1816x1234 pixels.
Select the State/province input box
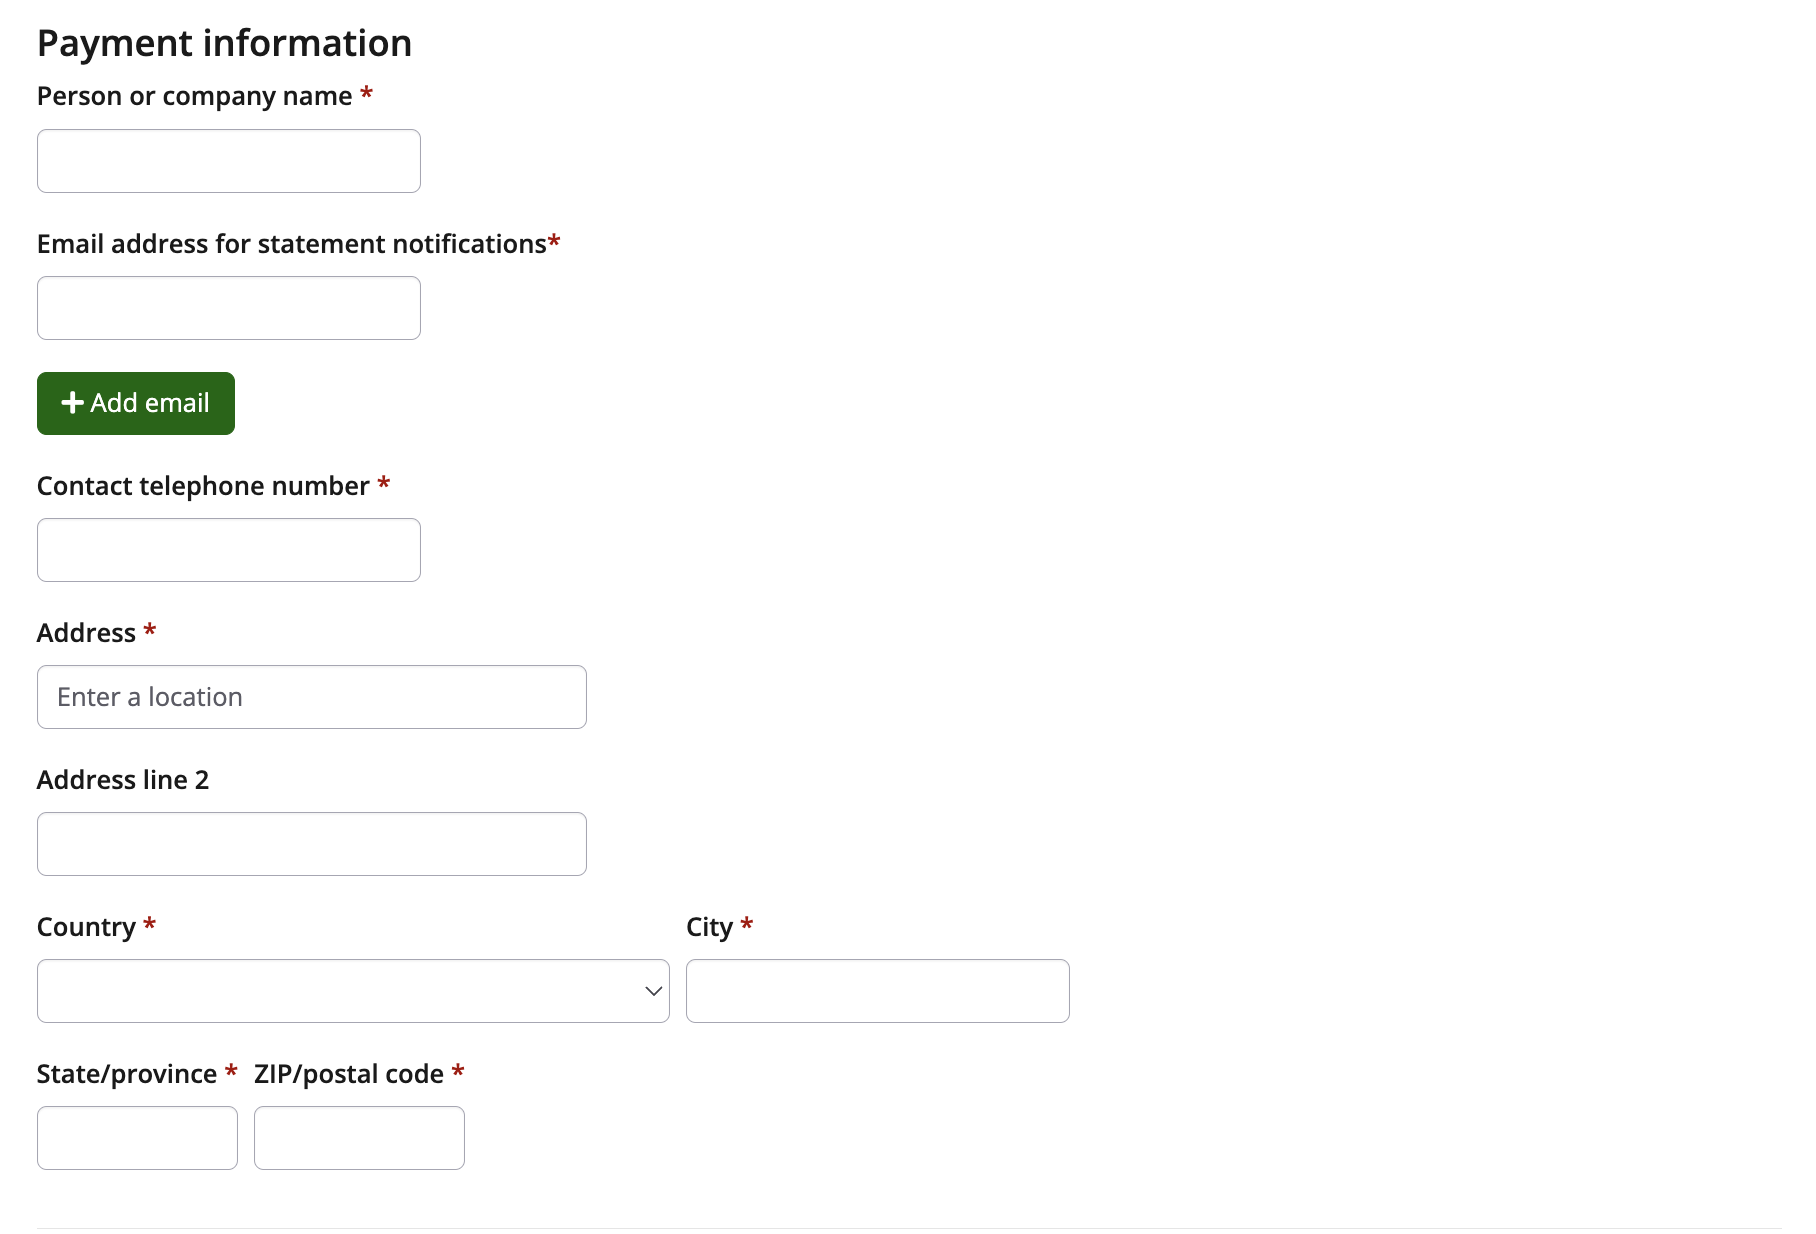(137, 1138)
